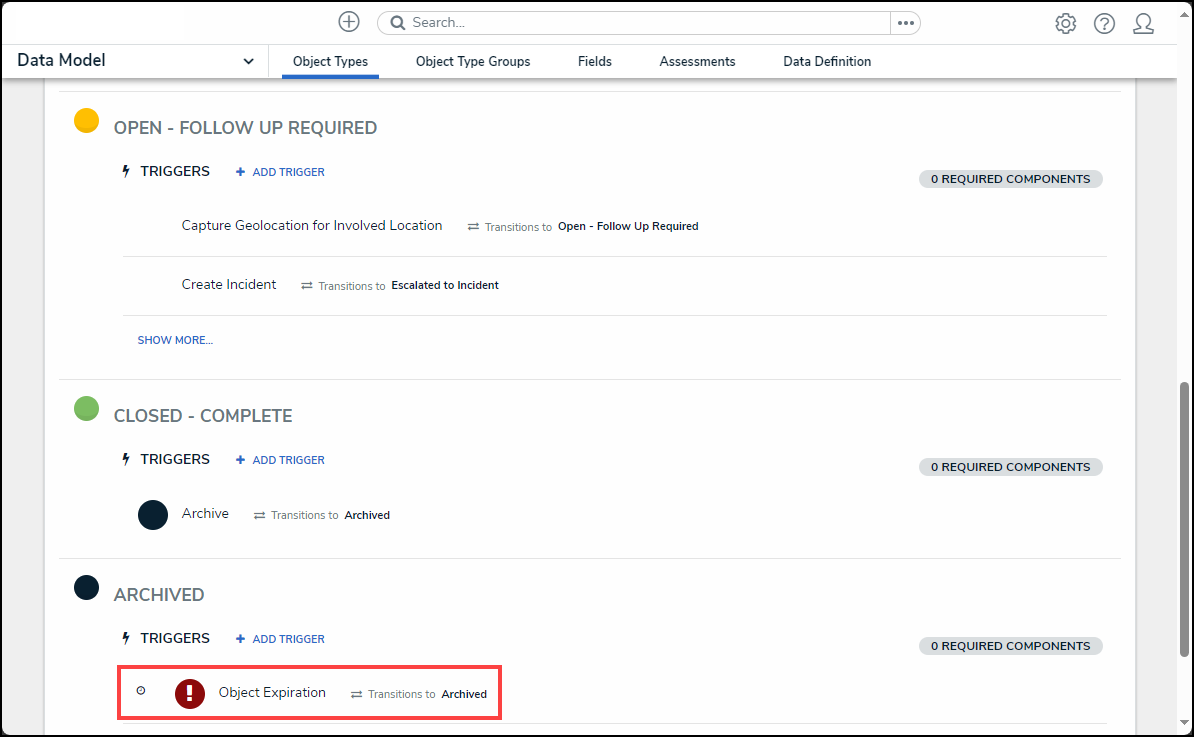Screen dimensions: 1194x737
Task: Switch to the Object Type Groups tab
Action: 473,62
